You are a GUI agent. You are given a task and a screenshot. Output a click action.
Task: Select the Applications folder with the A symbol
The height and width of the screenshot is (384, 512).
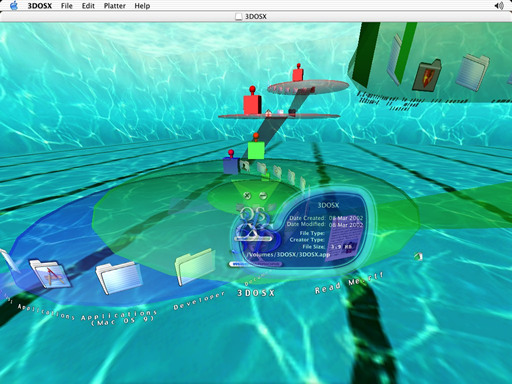50,273
